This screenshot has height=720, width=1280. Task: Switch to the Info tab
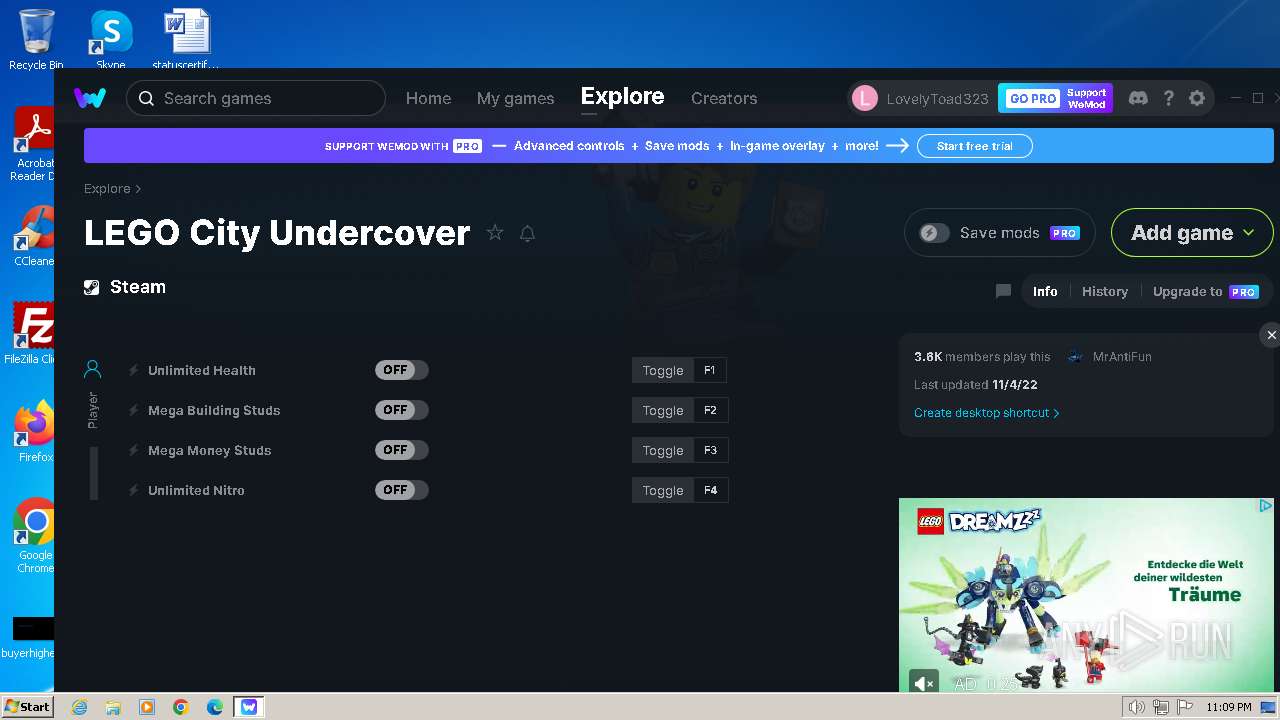[1045, 291]
